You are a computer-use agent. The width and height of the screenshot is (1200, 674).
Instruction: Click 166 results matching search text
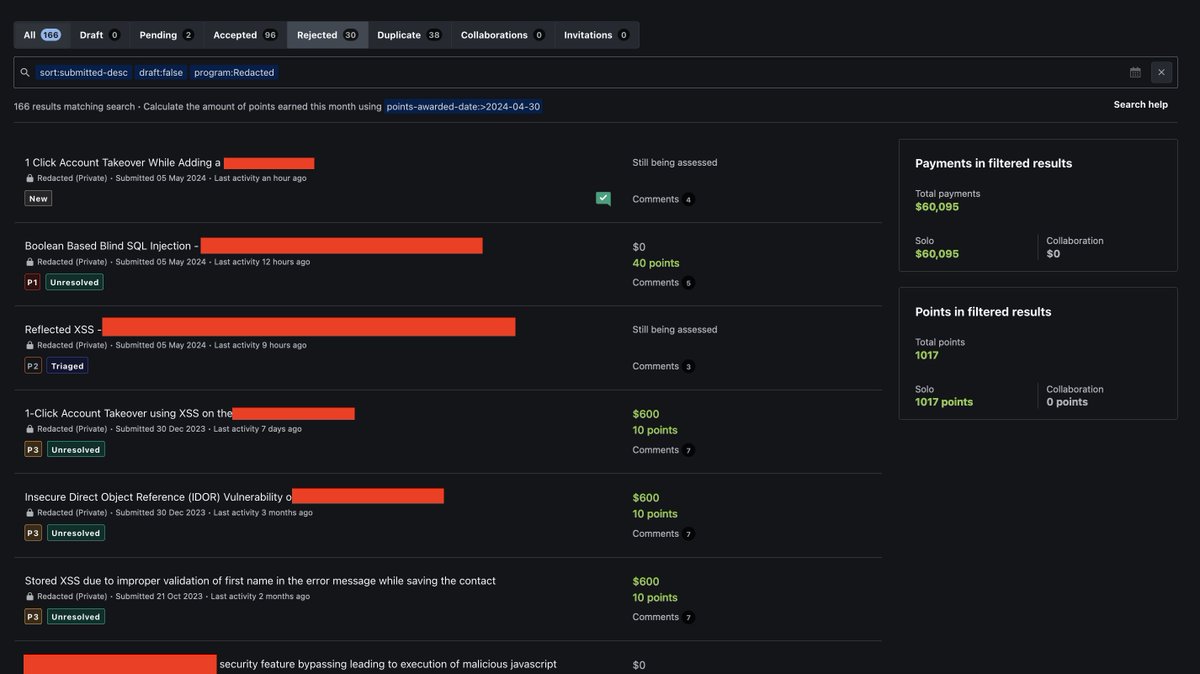74,106
